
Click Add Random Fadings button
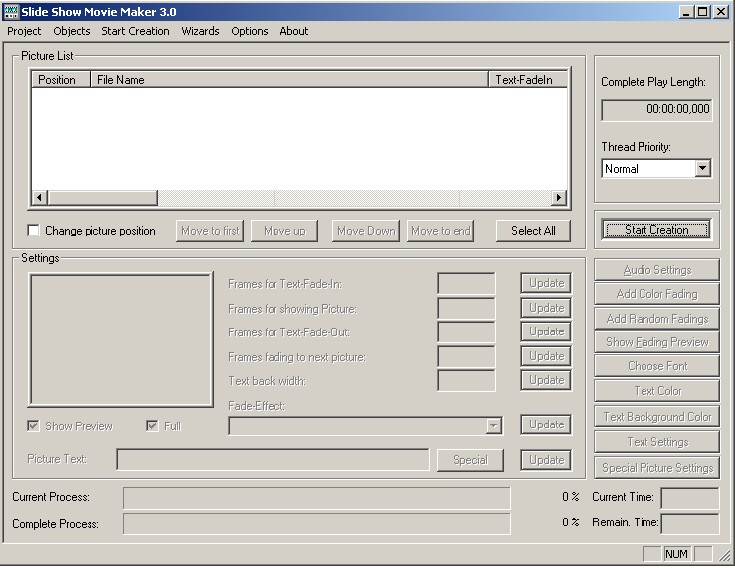[x=657, y=319]
